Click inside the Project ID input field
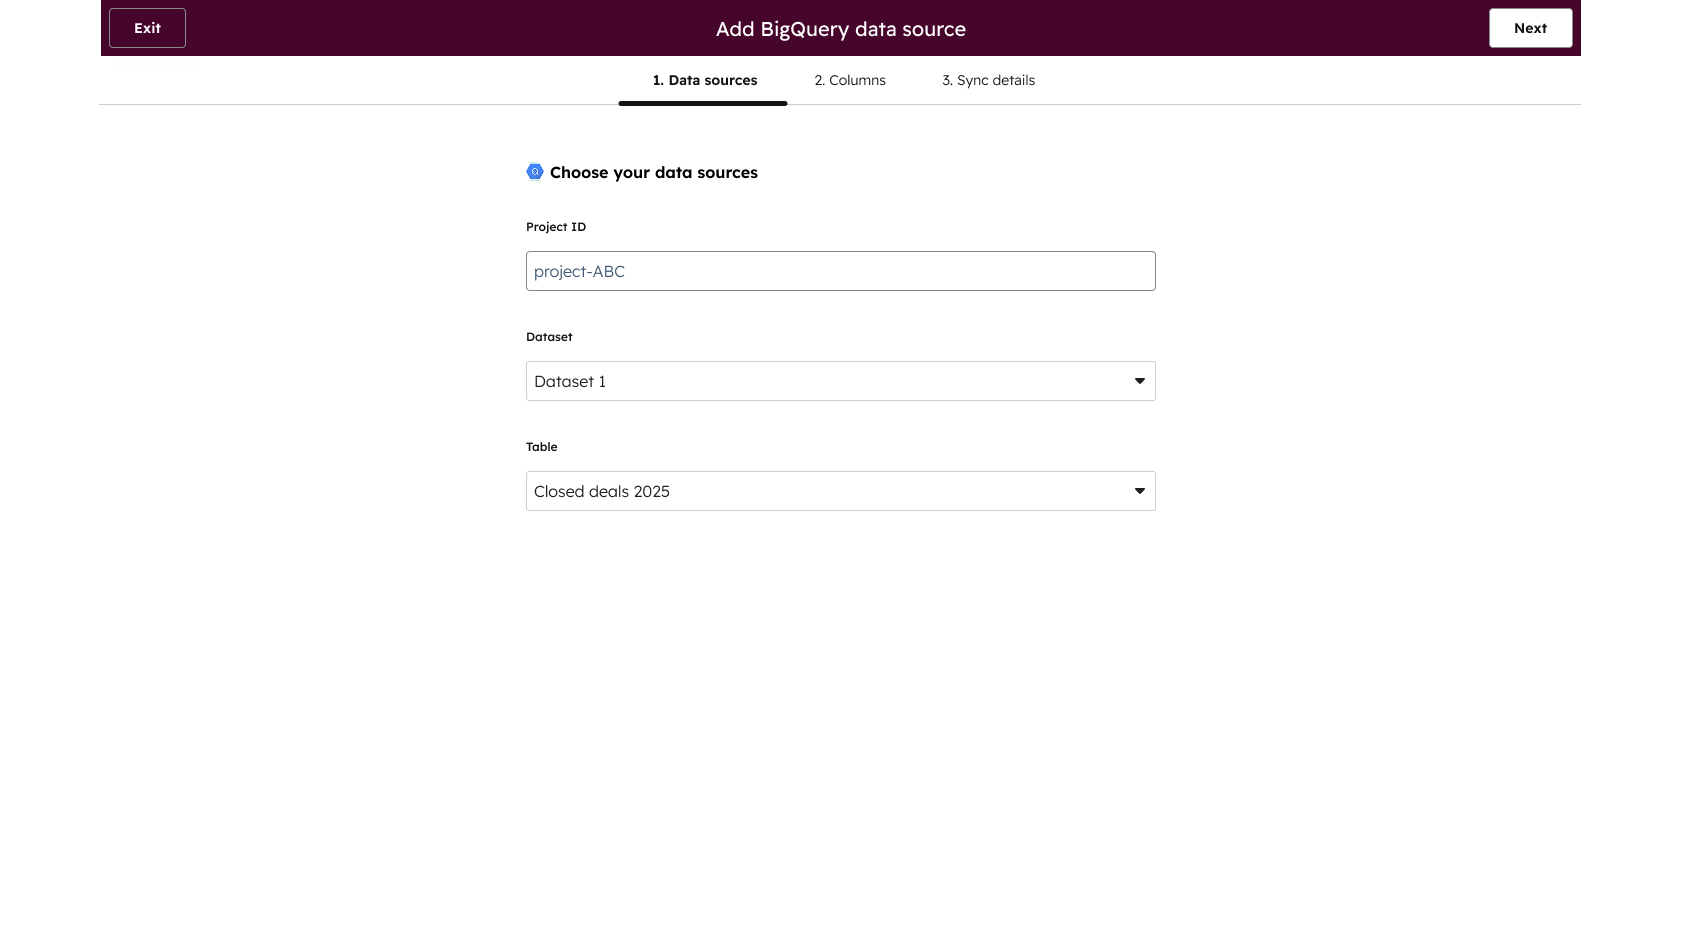The height and width of the screenshot is (946, 1681). pyautogui.click(x=840, y=271)
